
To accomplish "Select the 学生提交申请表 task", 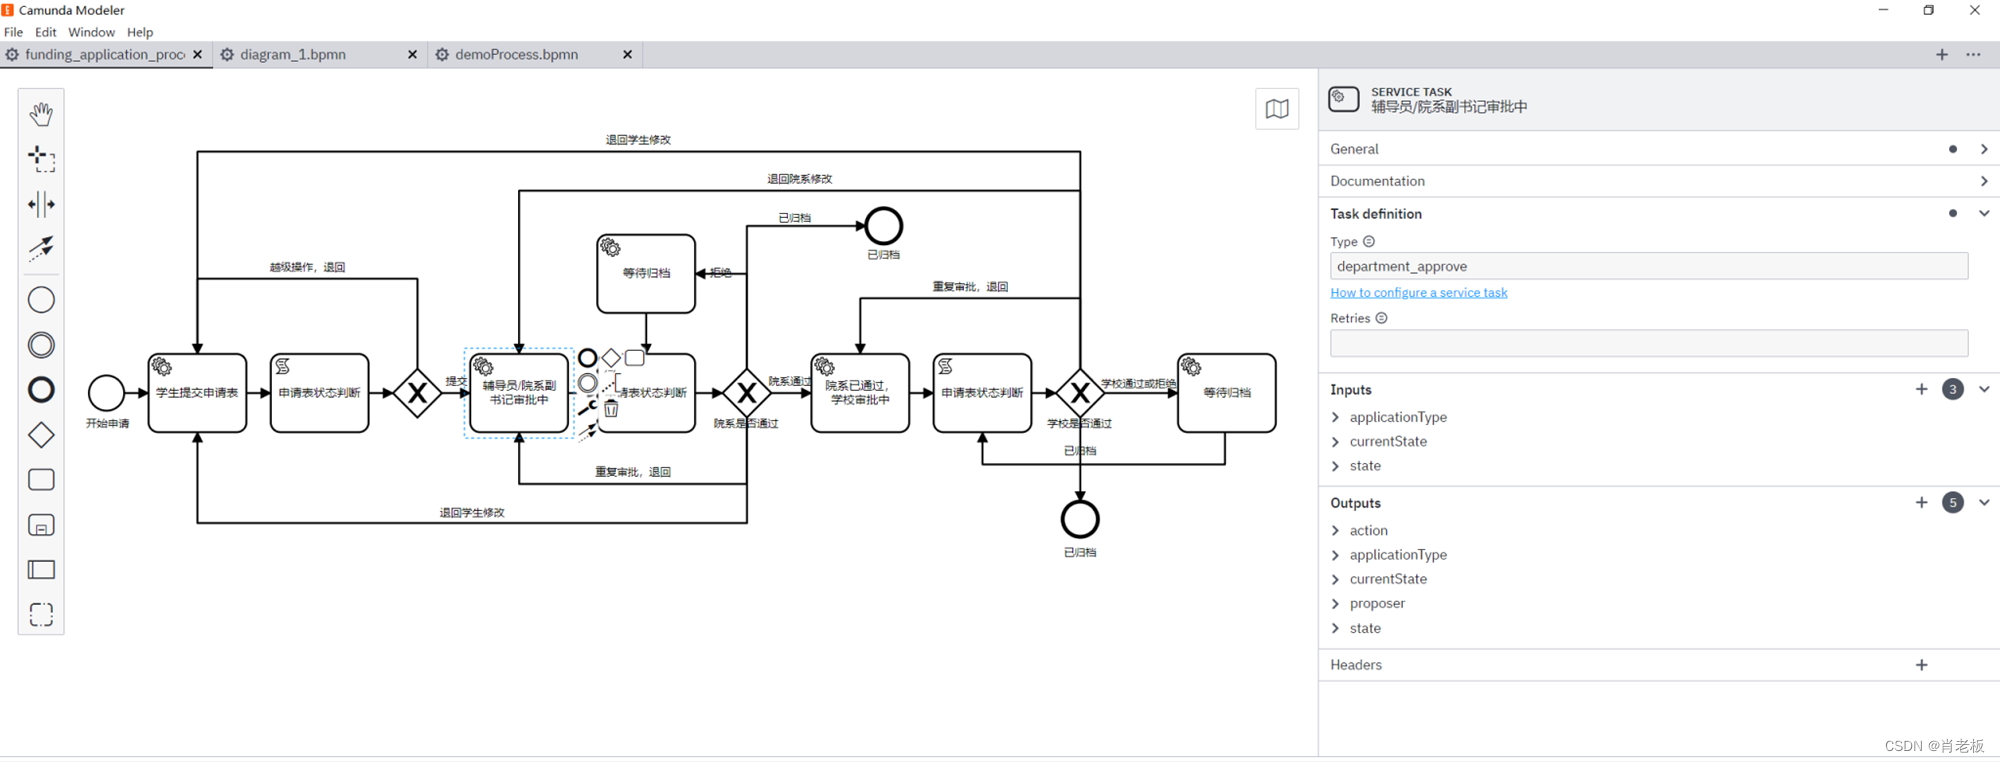I will coord(197,393).
